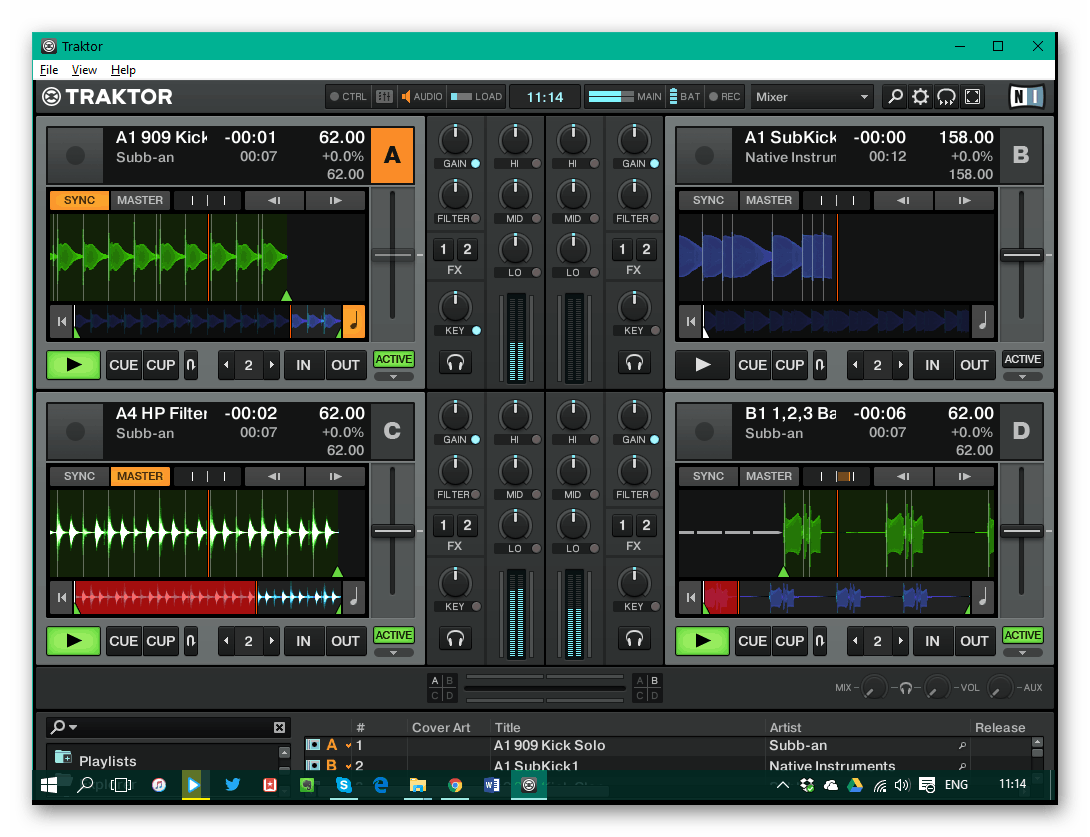The height and width of the screenshot is (837, 1090).
Task: Click CUP on Deck B
Action: point(790,365)
